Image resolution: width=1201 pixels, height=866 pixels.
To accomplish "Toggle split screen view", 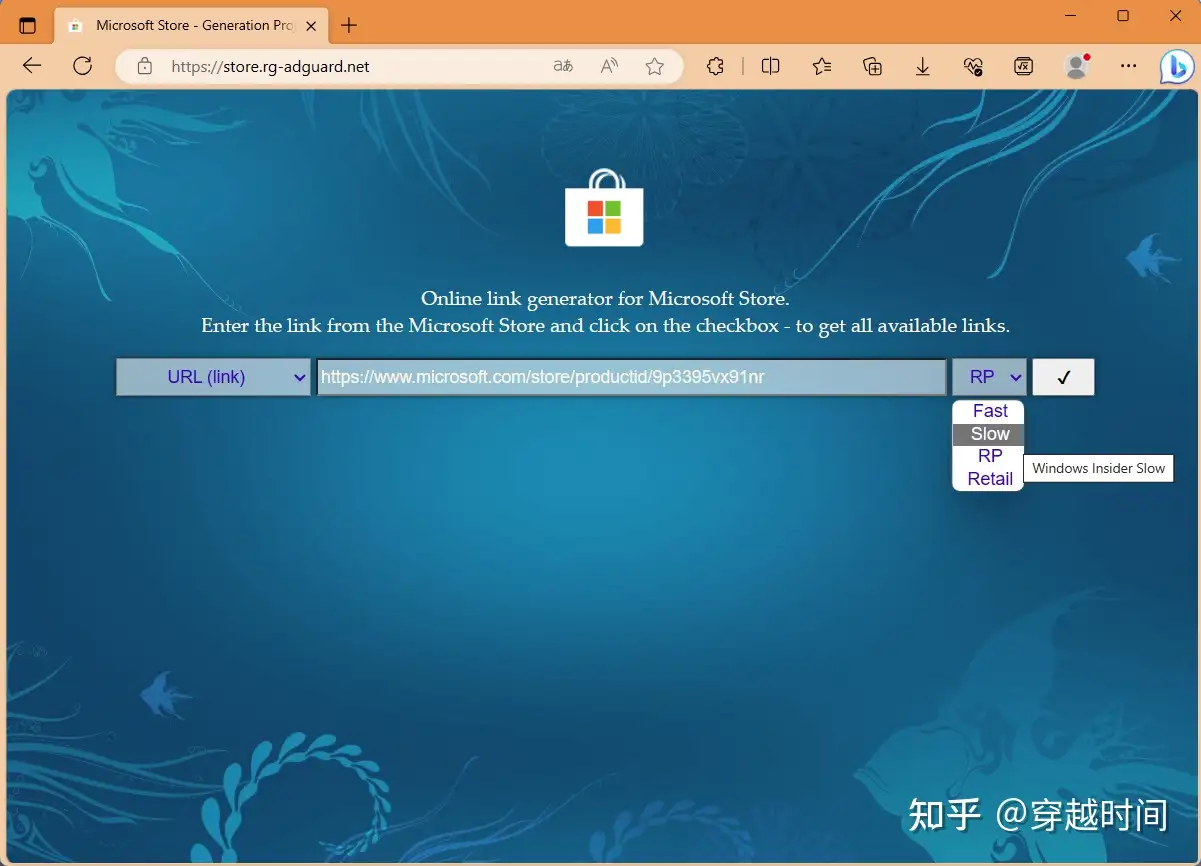I will [x=770, y=66].
